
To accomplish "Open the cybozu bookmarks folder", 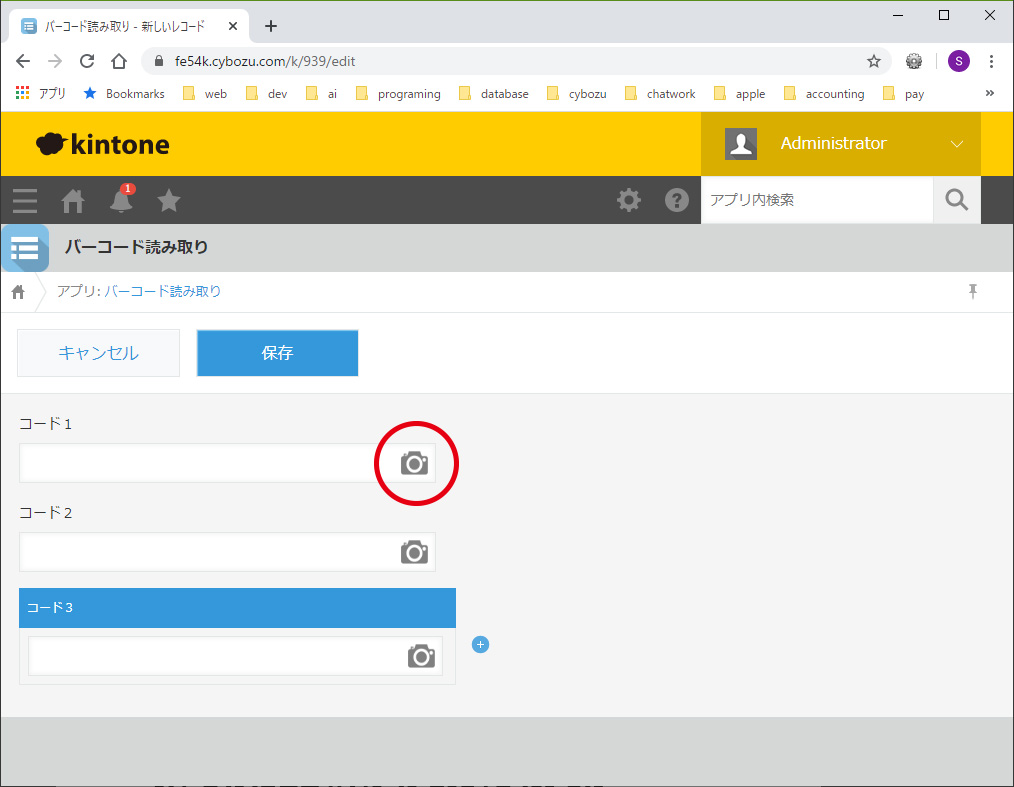I will coord(577,94).
